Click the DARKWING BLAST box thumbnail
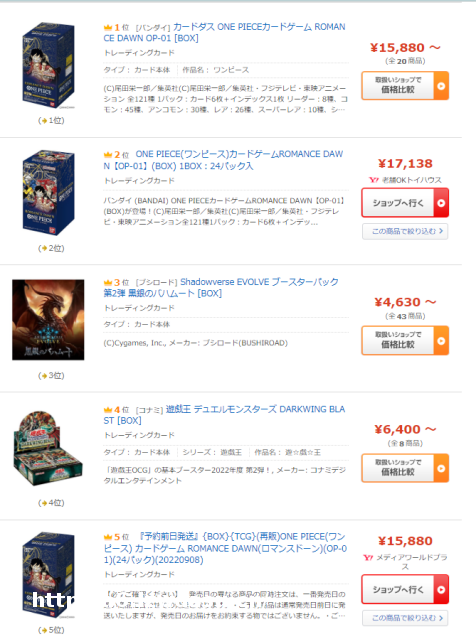Viewport: 476px width, 640px height. coord(48,449)
